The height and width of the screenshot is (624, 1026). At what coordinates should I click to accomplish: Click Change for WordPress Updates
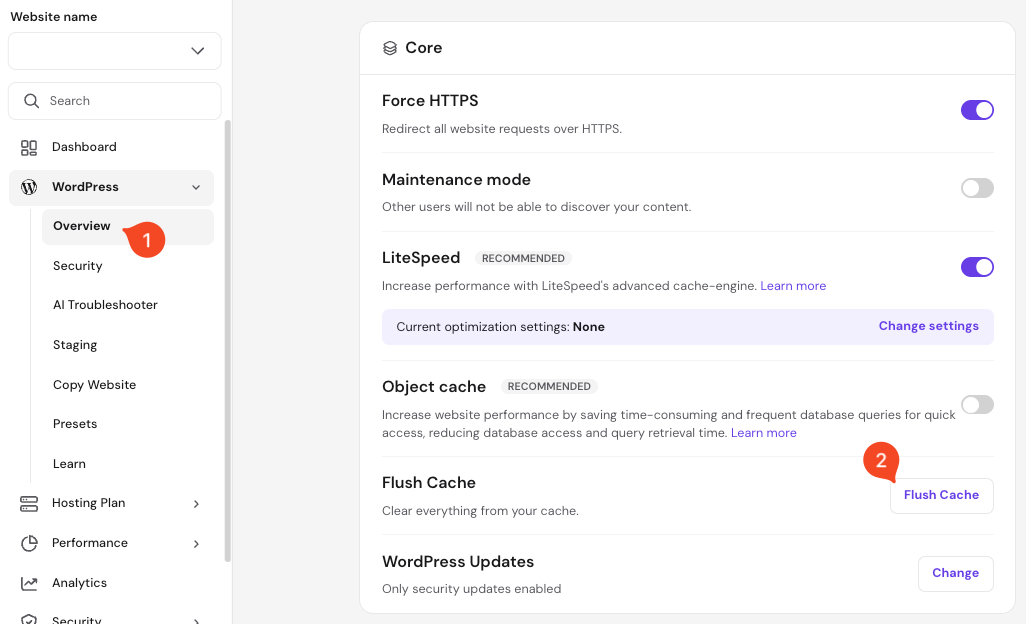pos(955,574)
